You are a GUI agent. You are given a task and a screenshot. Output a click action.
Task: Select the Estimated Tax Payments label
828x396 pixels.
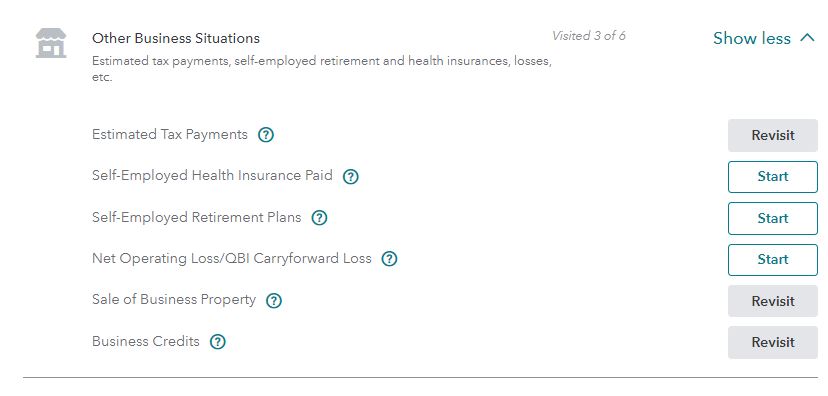pyautogui.click(x=170, y=135)
